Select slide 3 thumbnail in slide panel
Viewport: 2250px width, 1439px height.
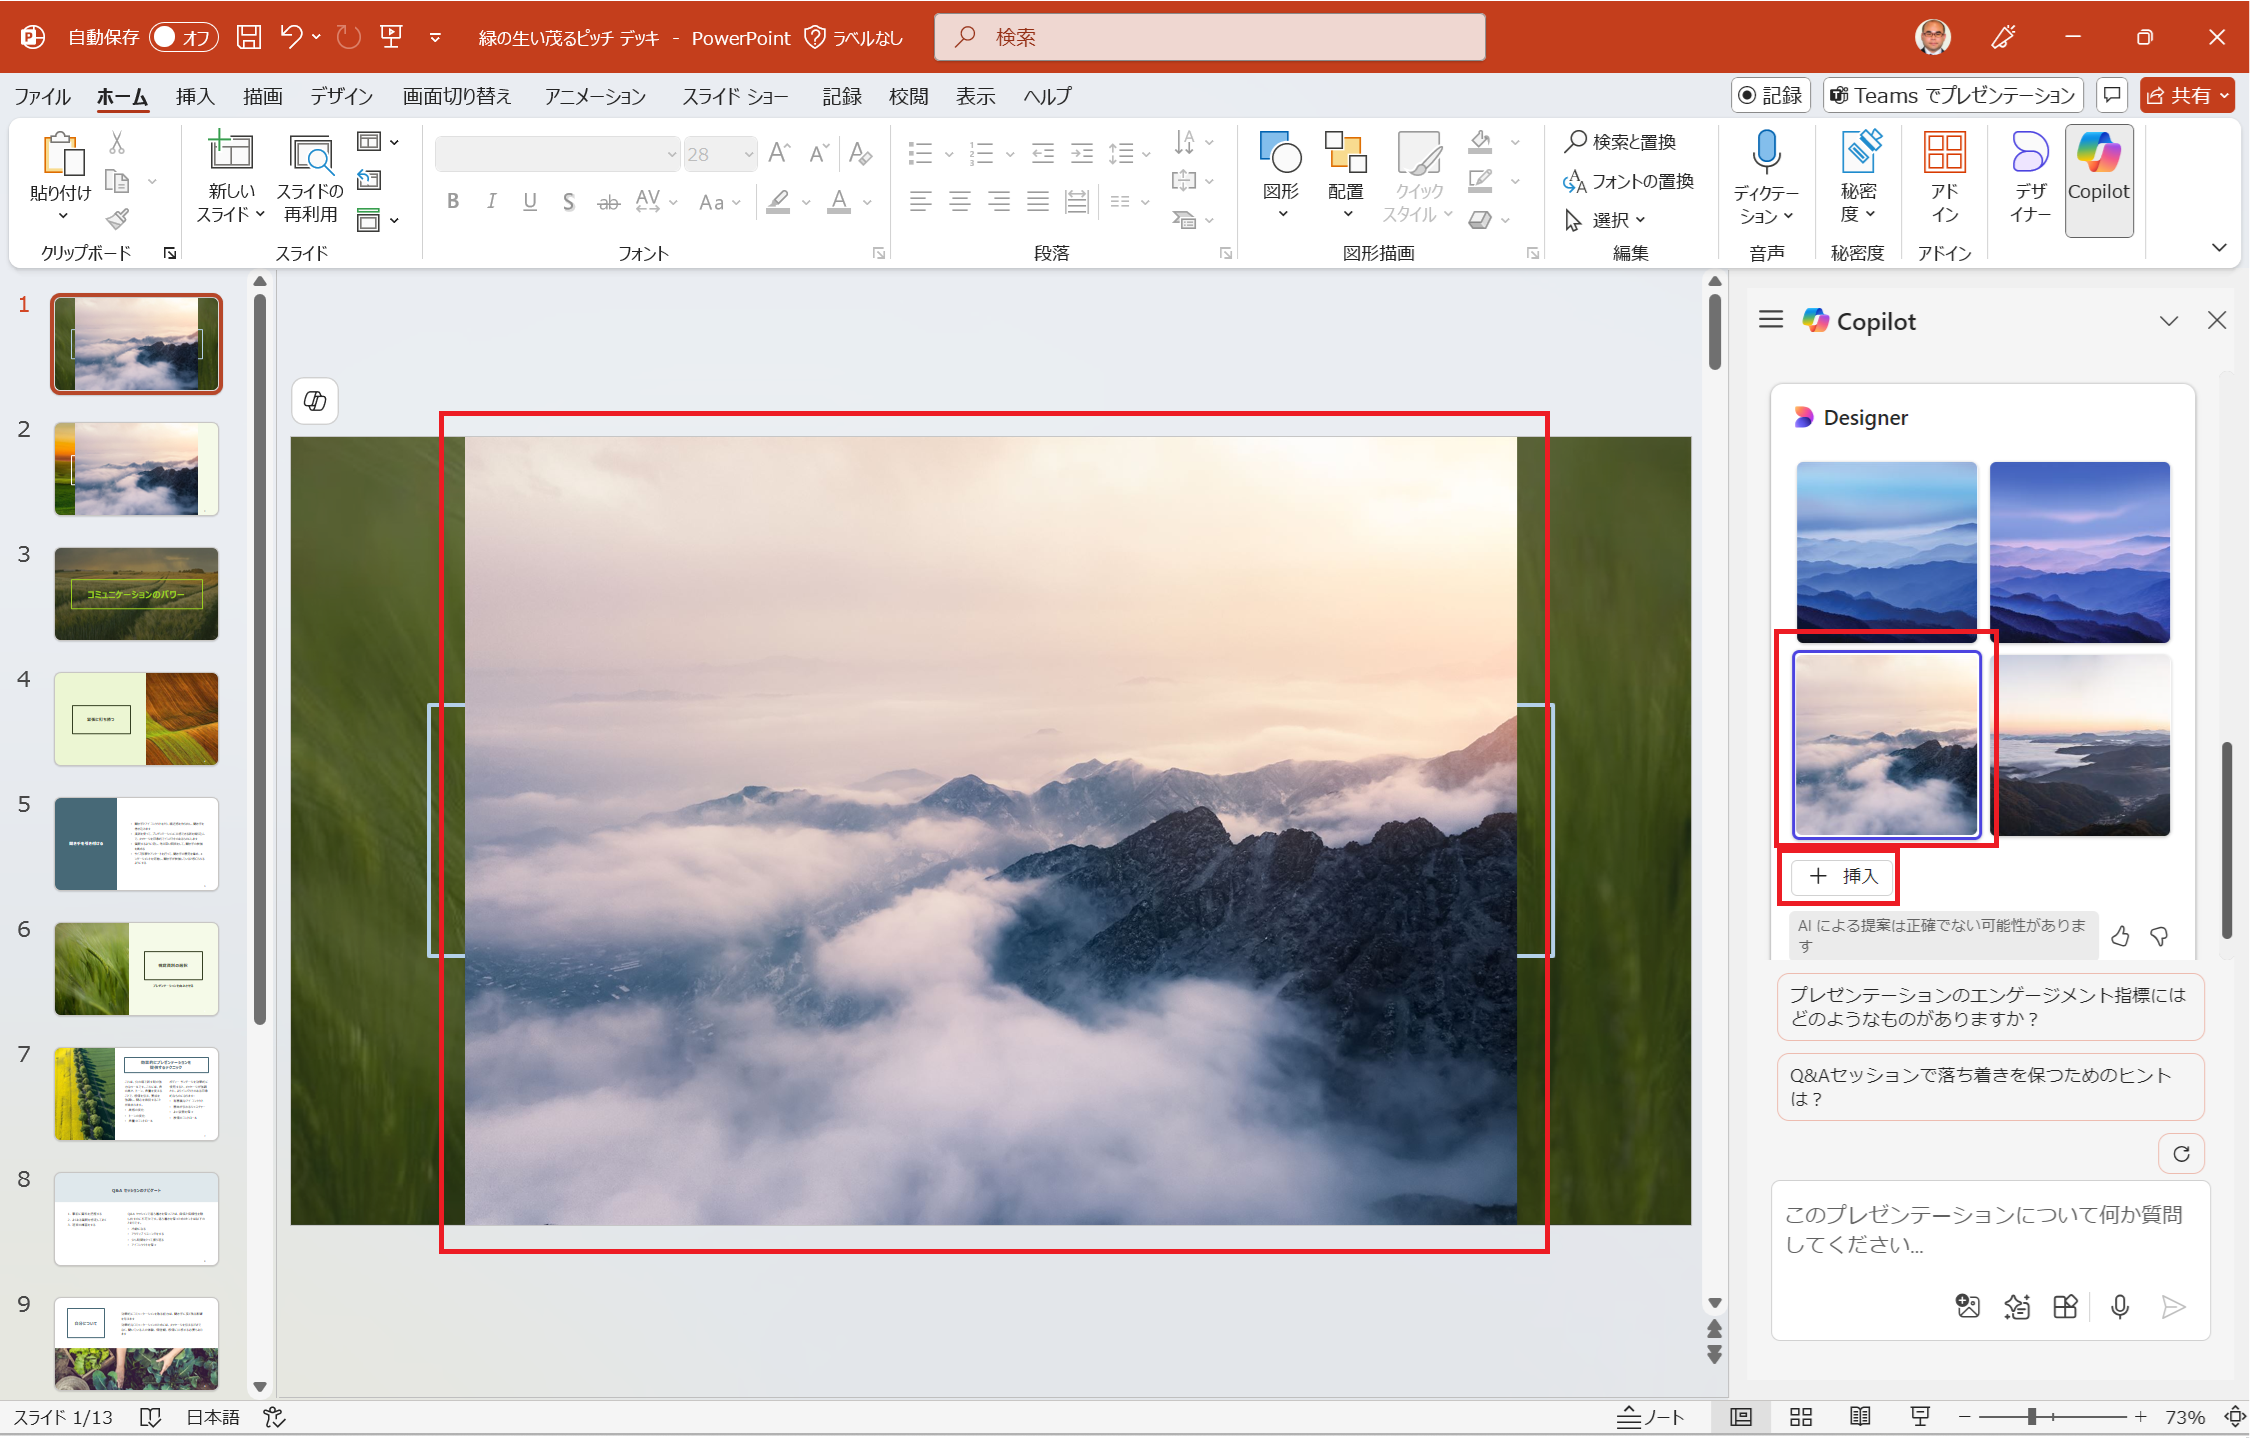(x=136, y=594)
